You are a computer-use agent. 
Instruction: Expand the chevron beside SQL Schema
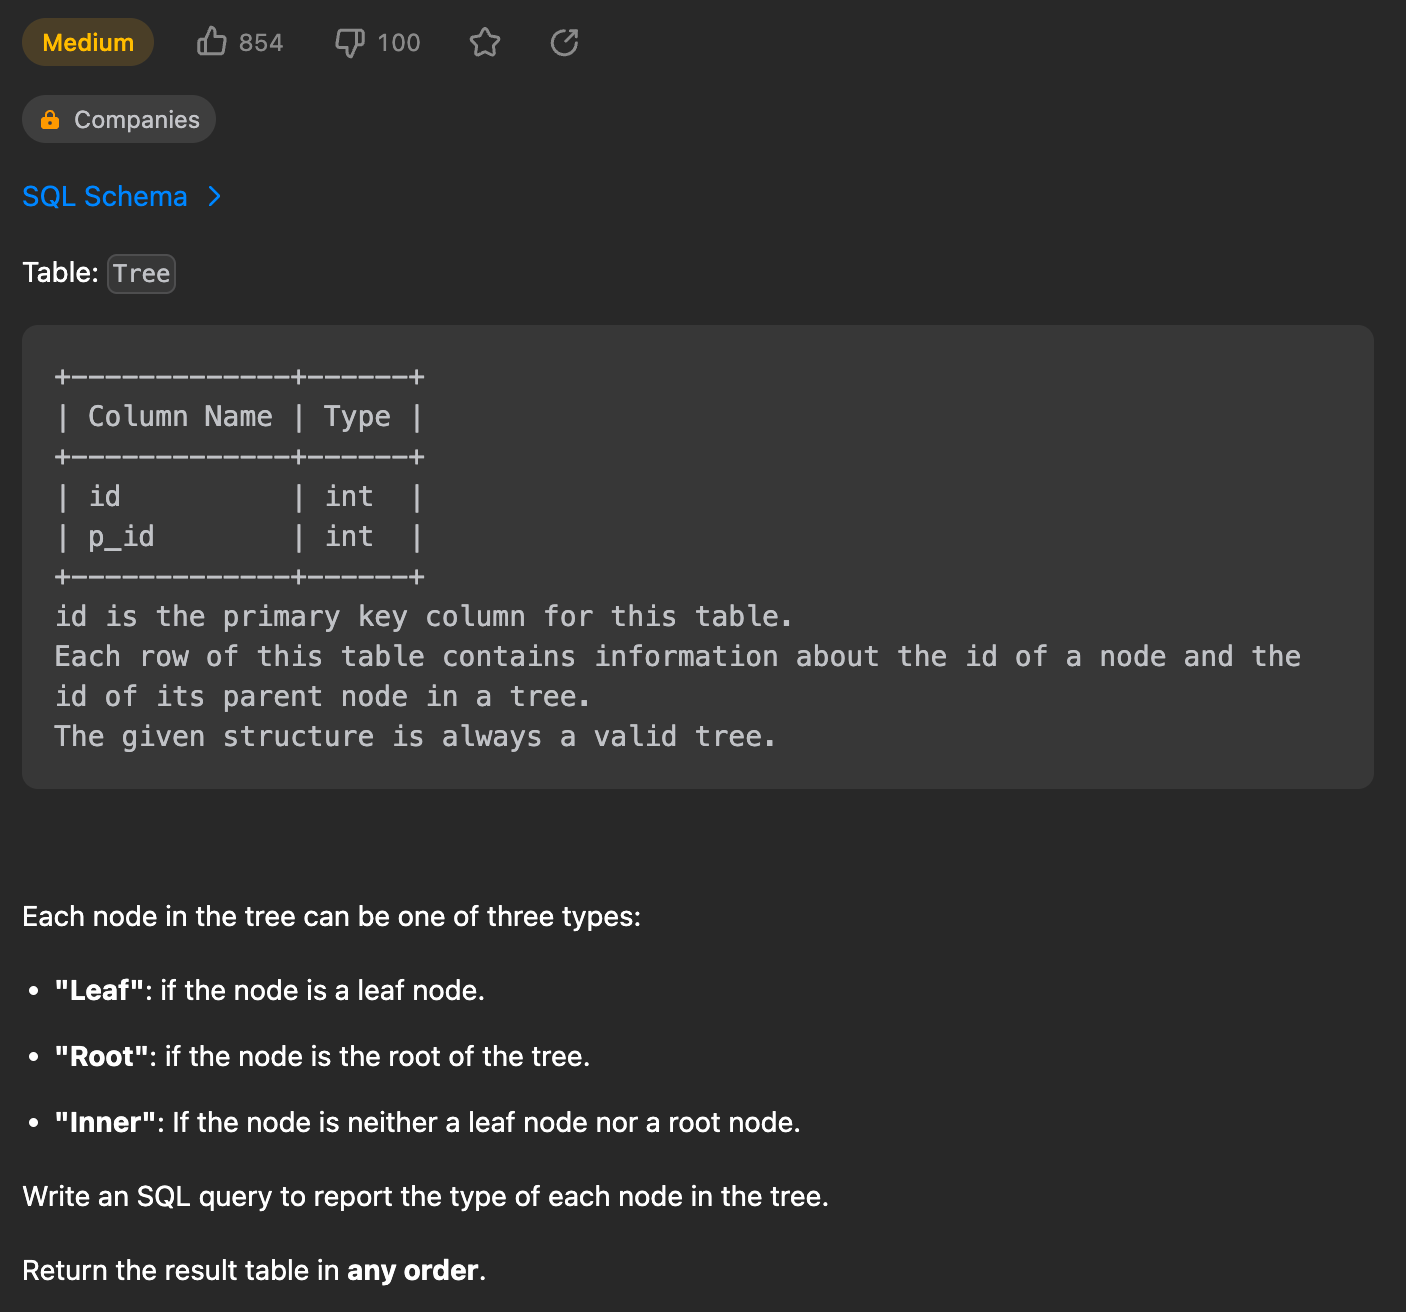214,196
